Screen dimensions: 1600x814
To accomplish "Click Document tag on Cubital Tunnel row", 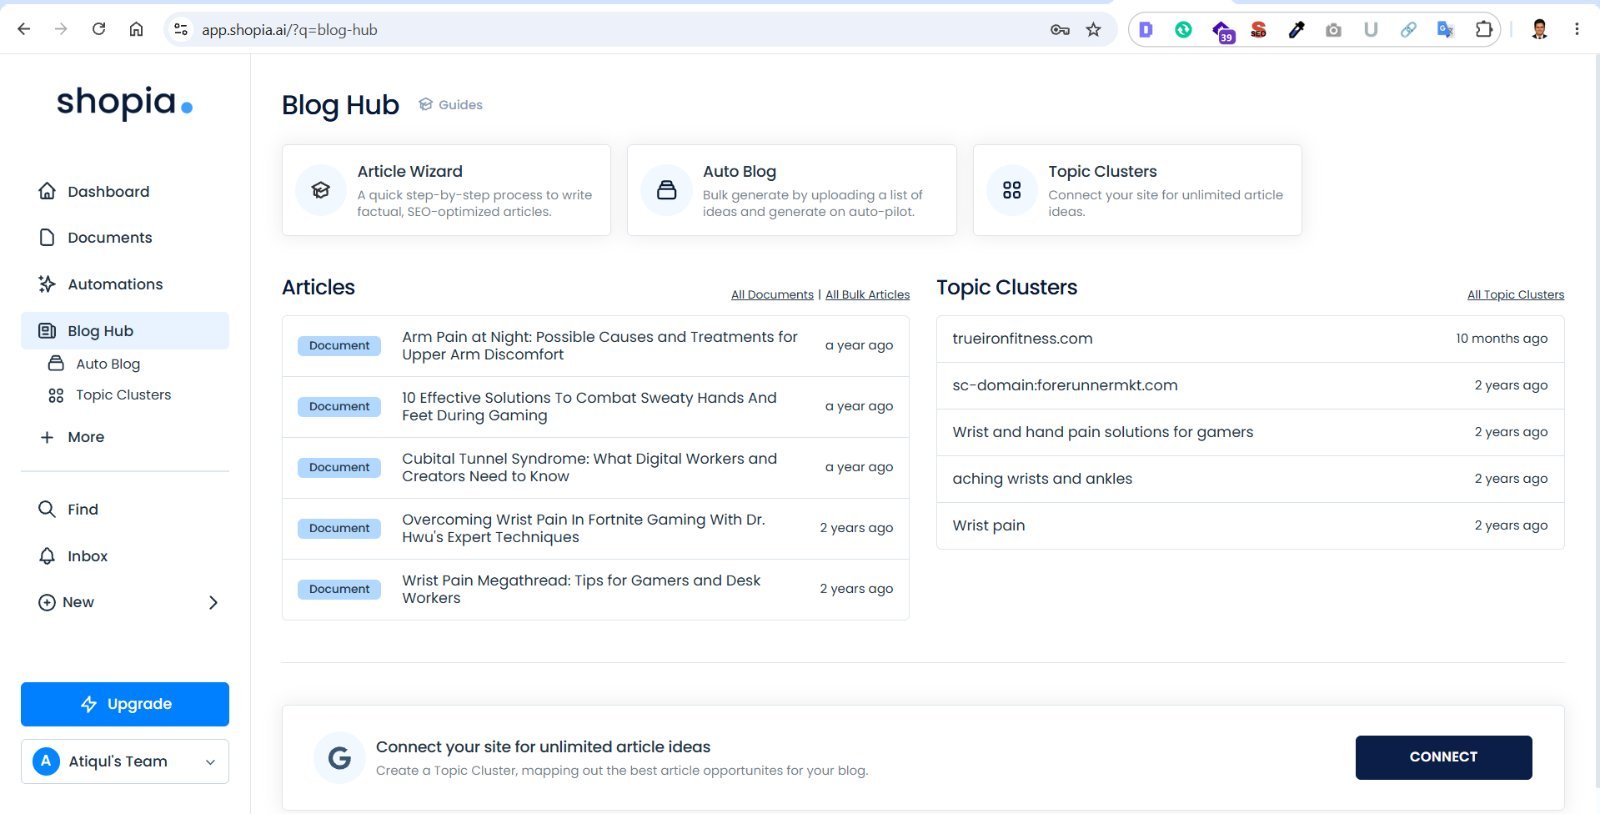I will [339, 468].
